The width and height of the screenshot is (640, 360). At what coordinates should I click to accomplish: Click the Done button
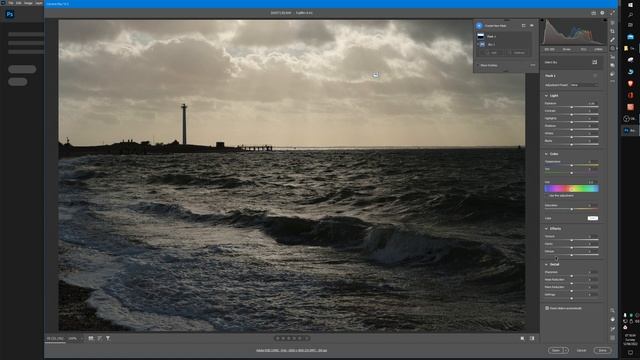click(x=602, y=350)
